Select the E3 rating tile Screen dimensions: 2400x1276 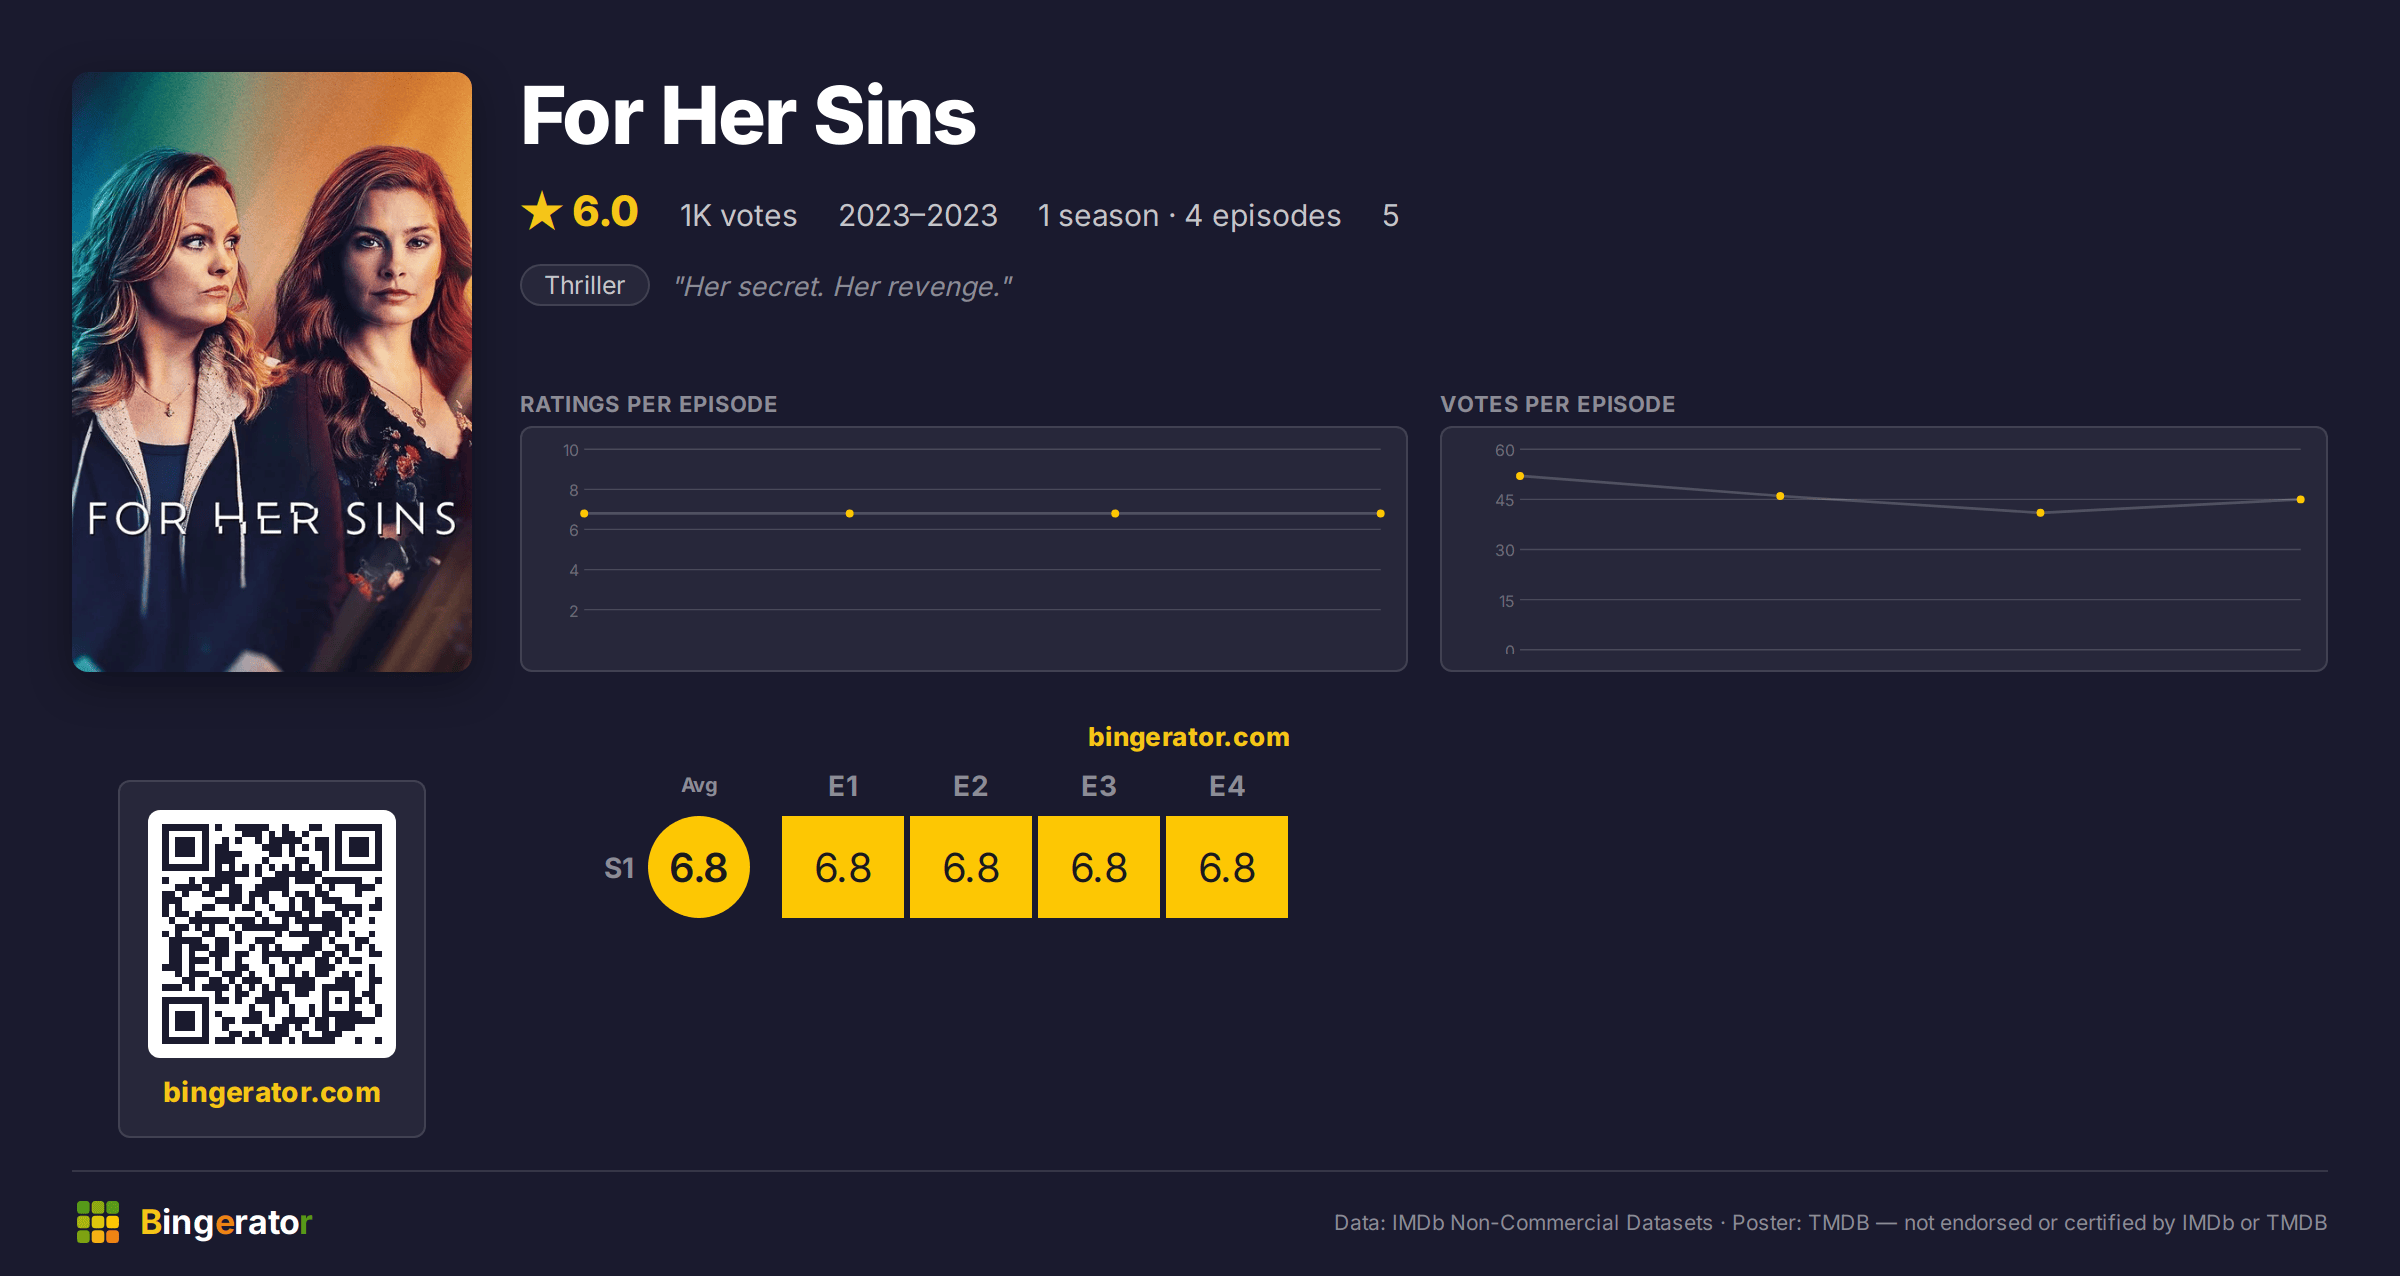(1099, 867)
